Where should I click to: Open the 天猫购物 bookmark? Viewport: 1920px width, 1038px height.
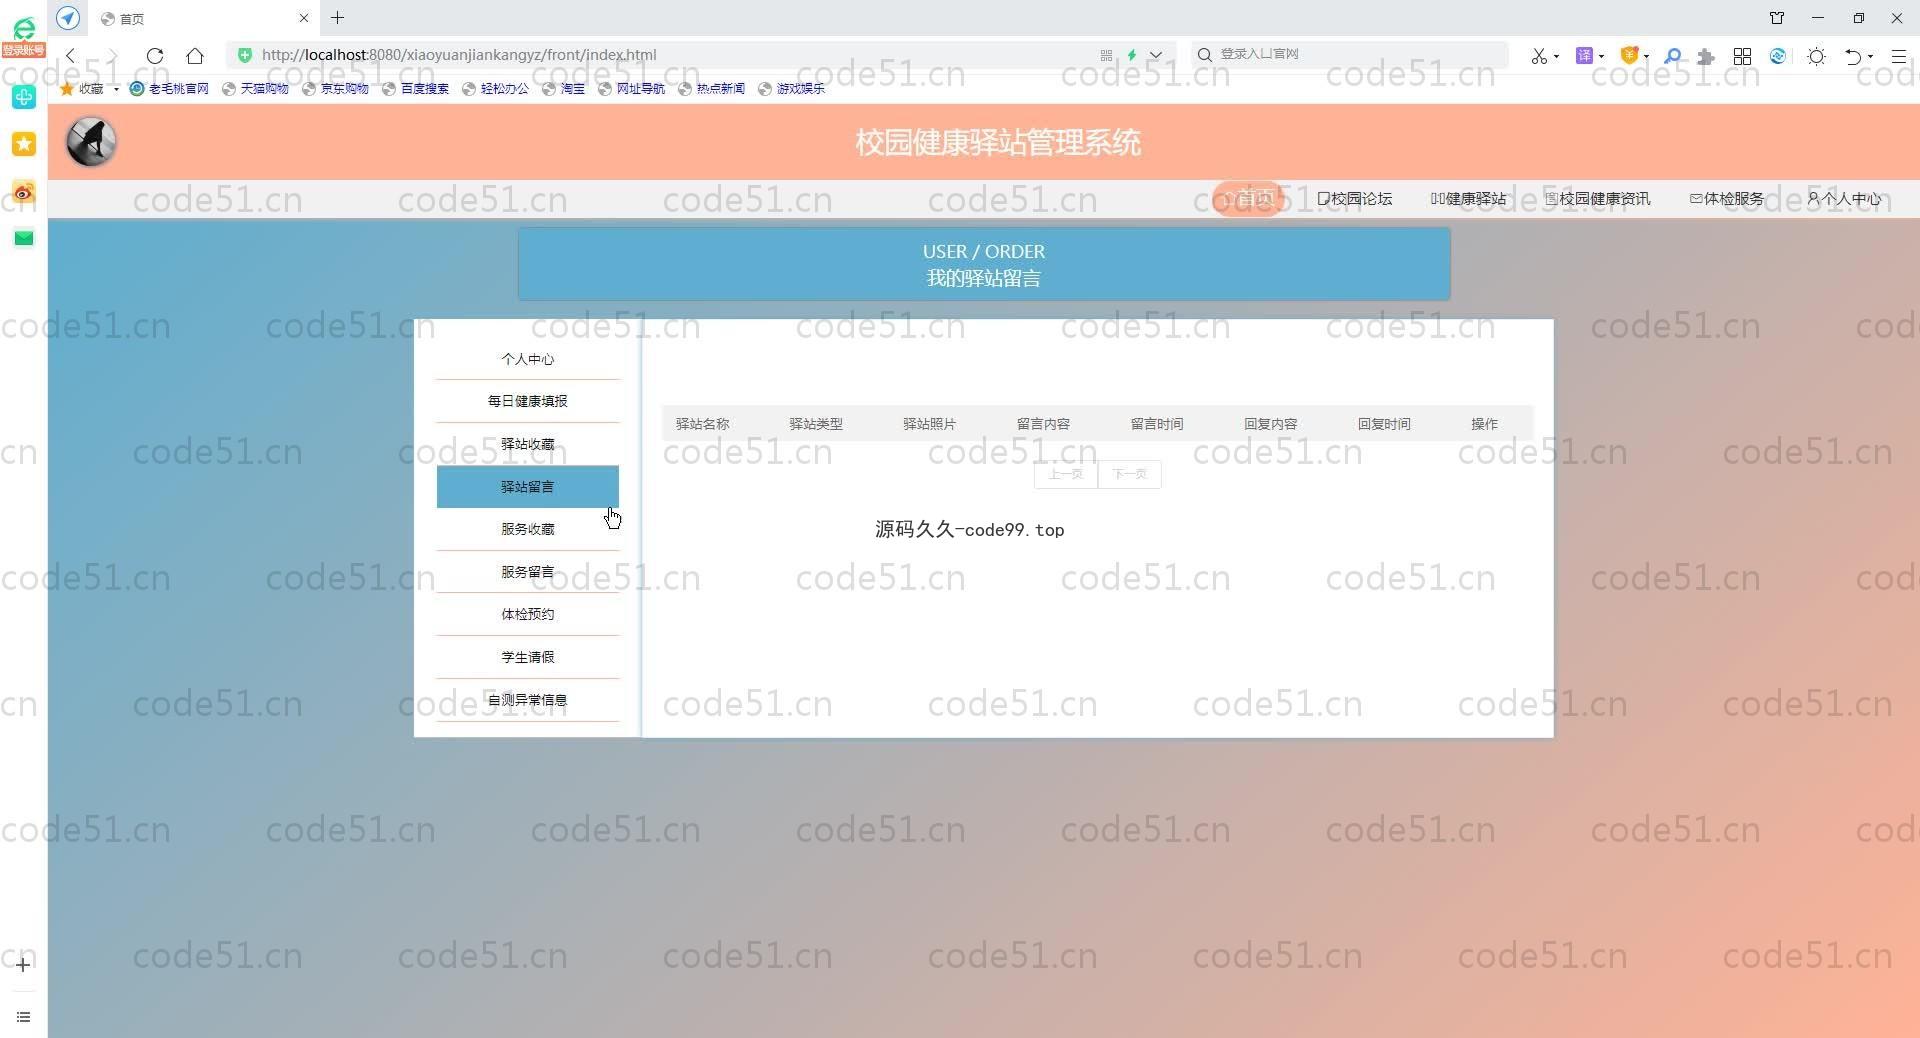click(255, 89)
